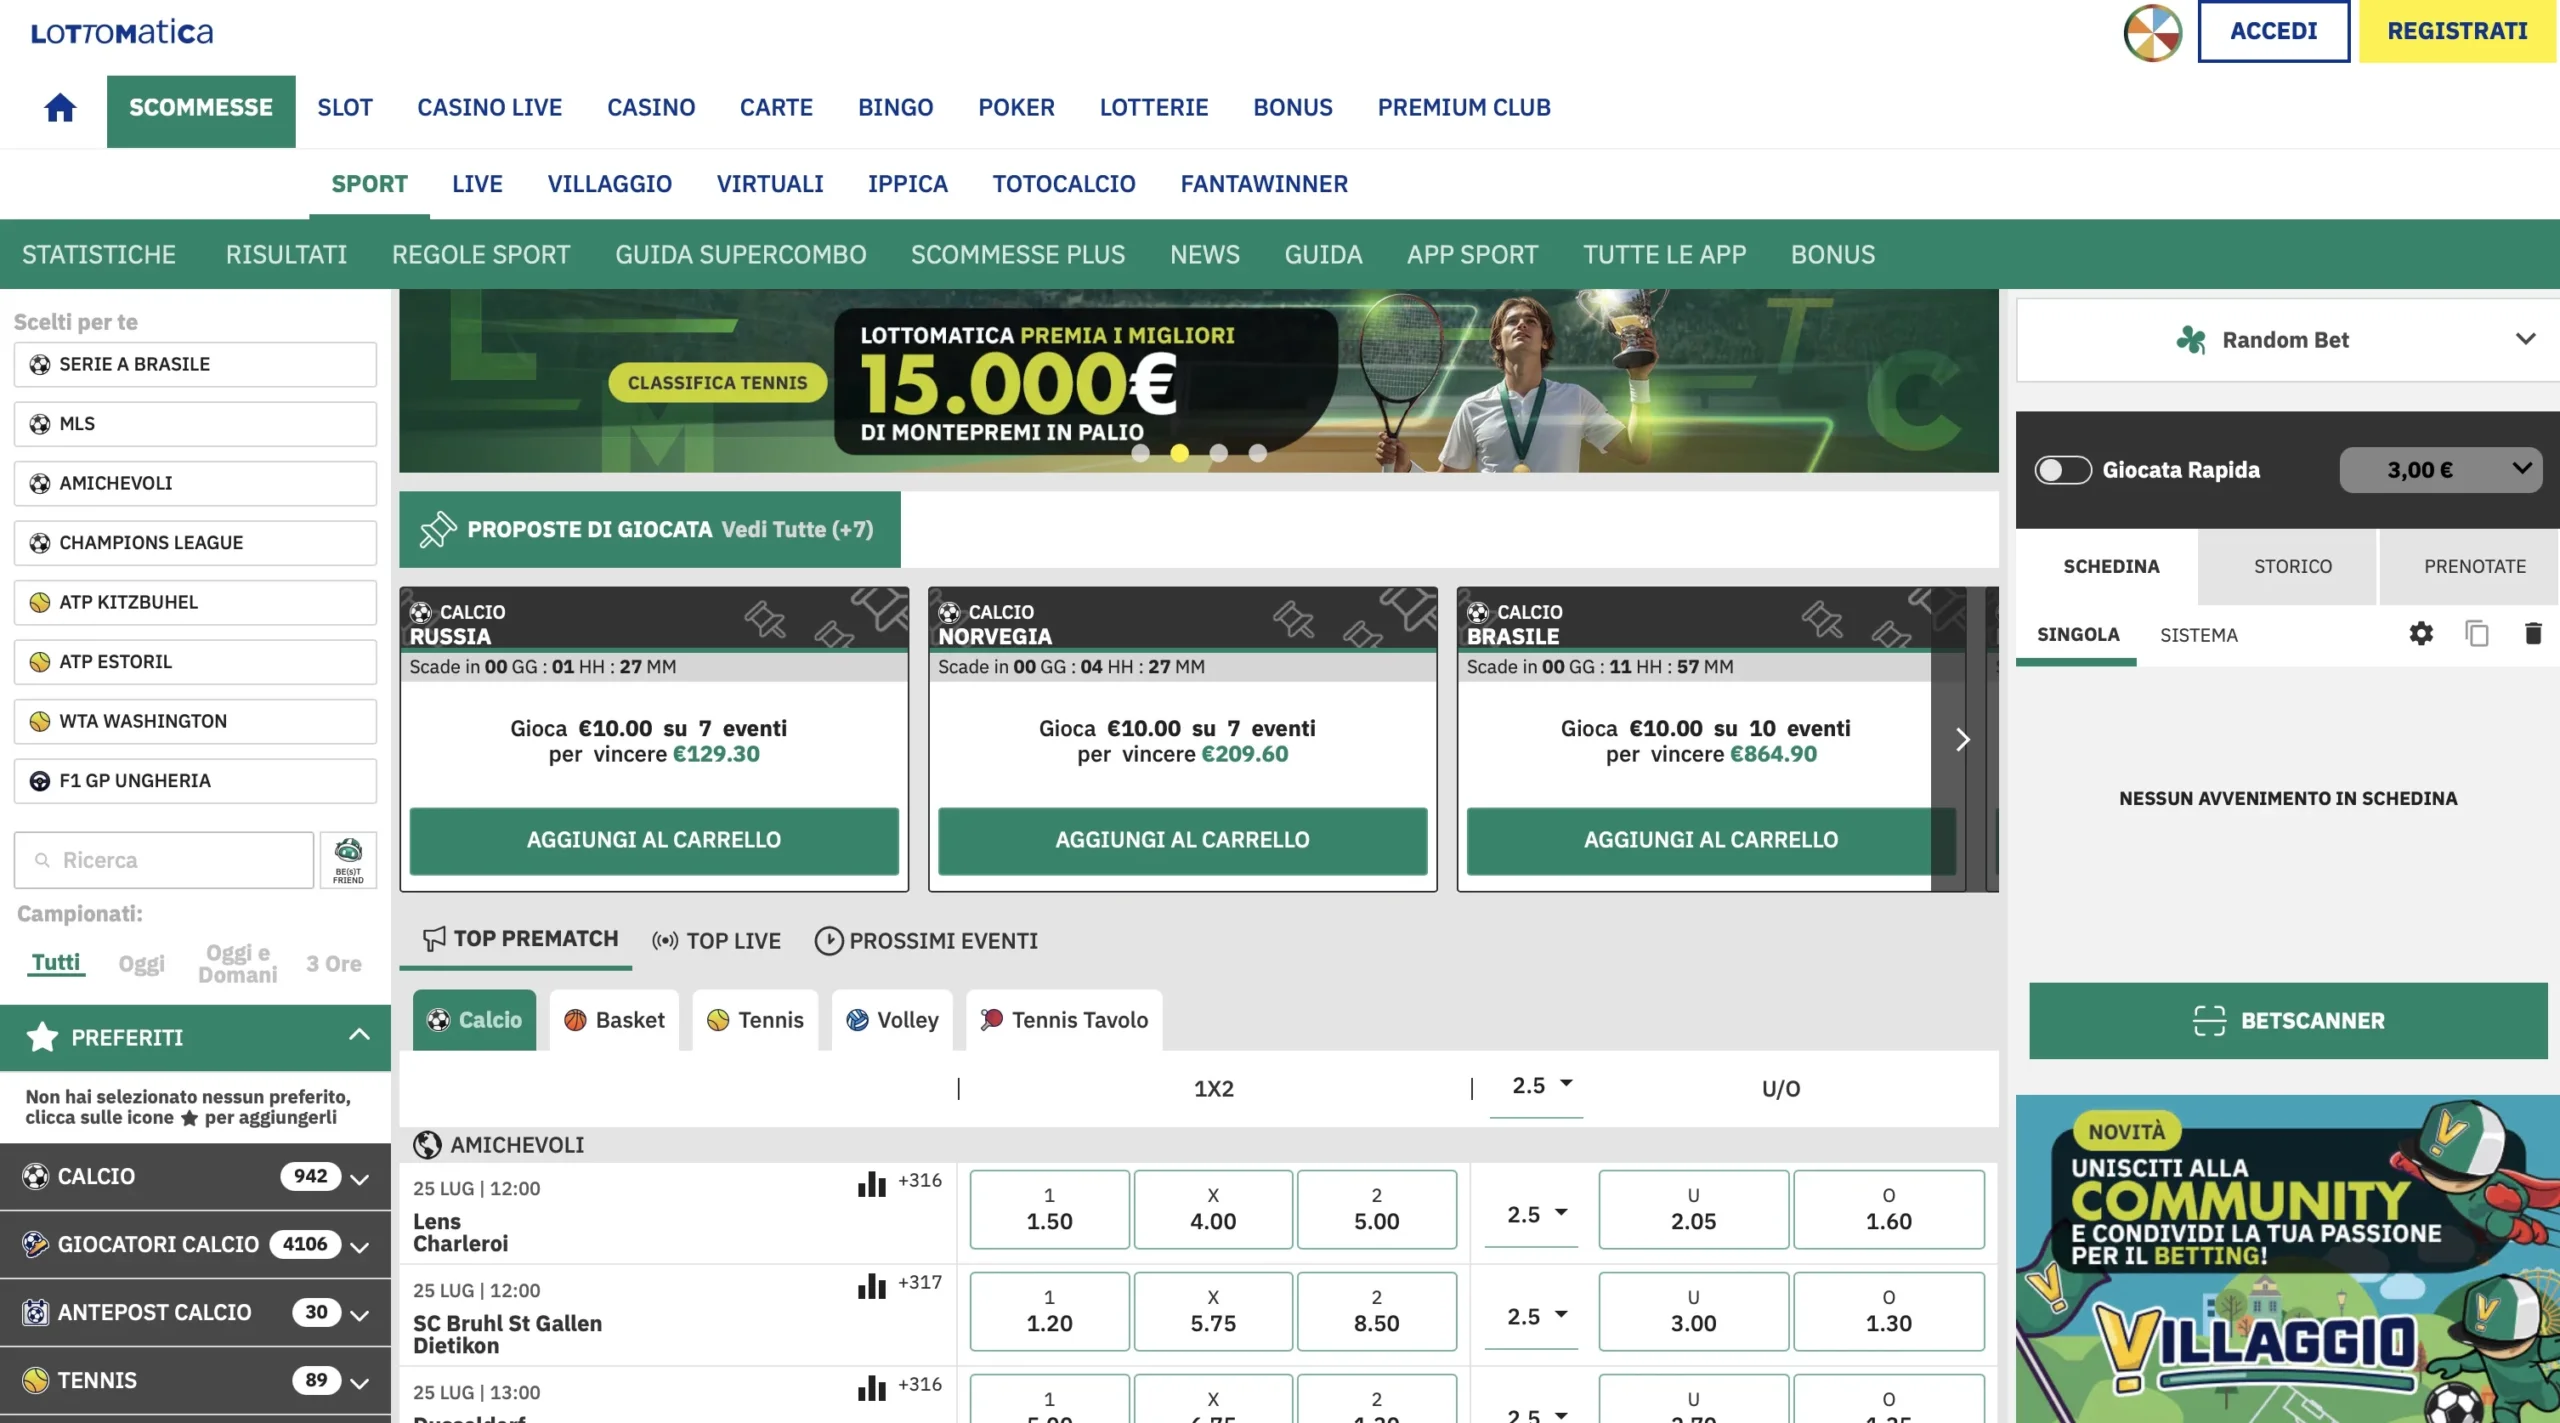Open statistics icon for Lens Charleroi match
Viewport: 2560px width, 1423px height.
click(x=872, y=1184)
